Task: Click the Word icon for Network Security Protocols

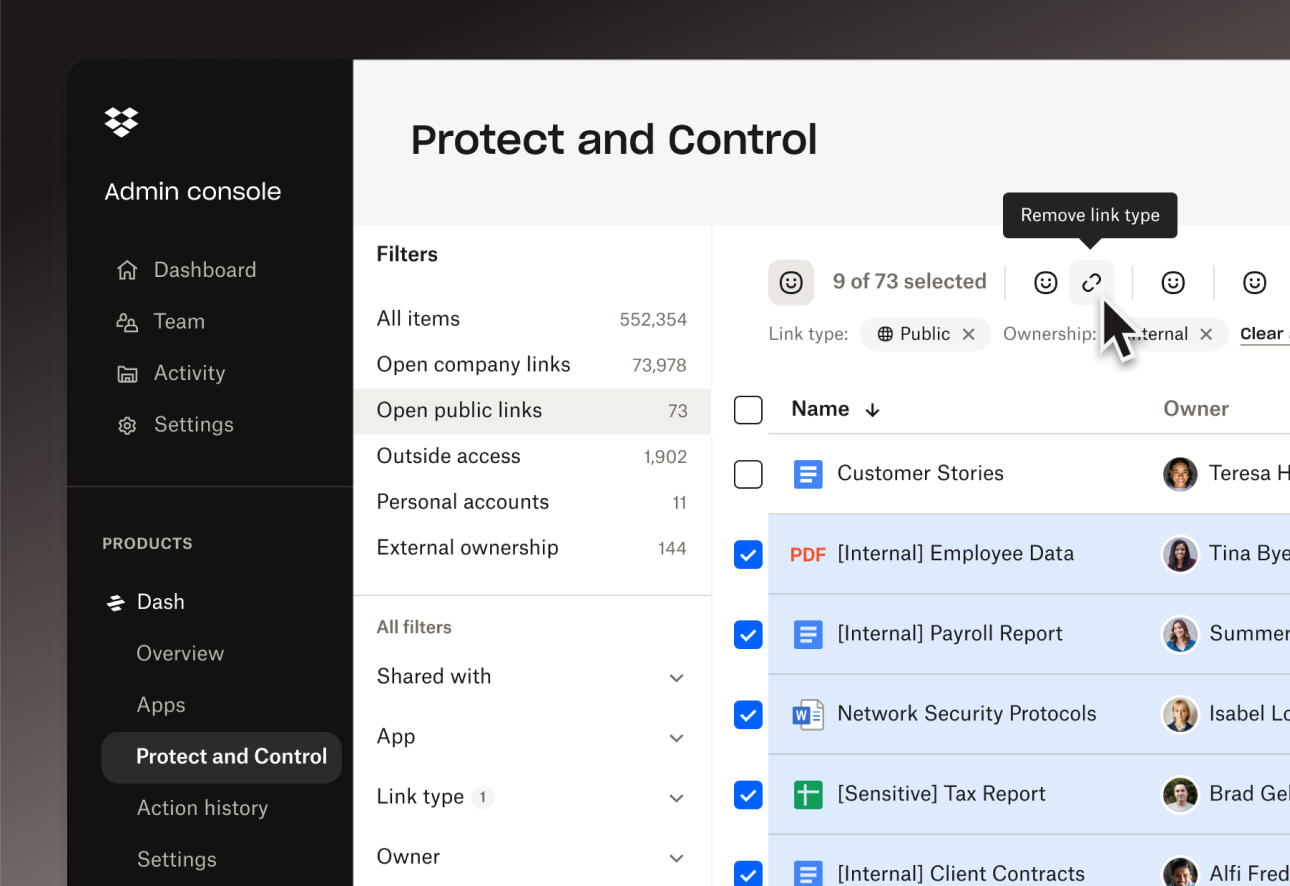Action: coord(808,714)
